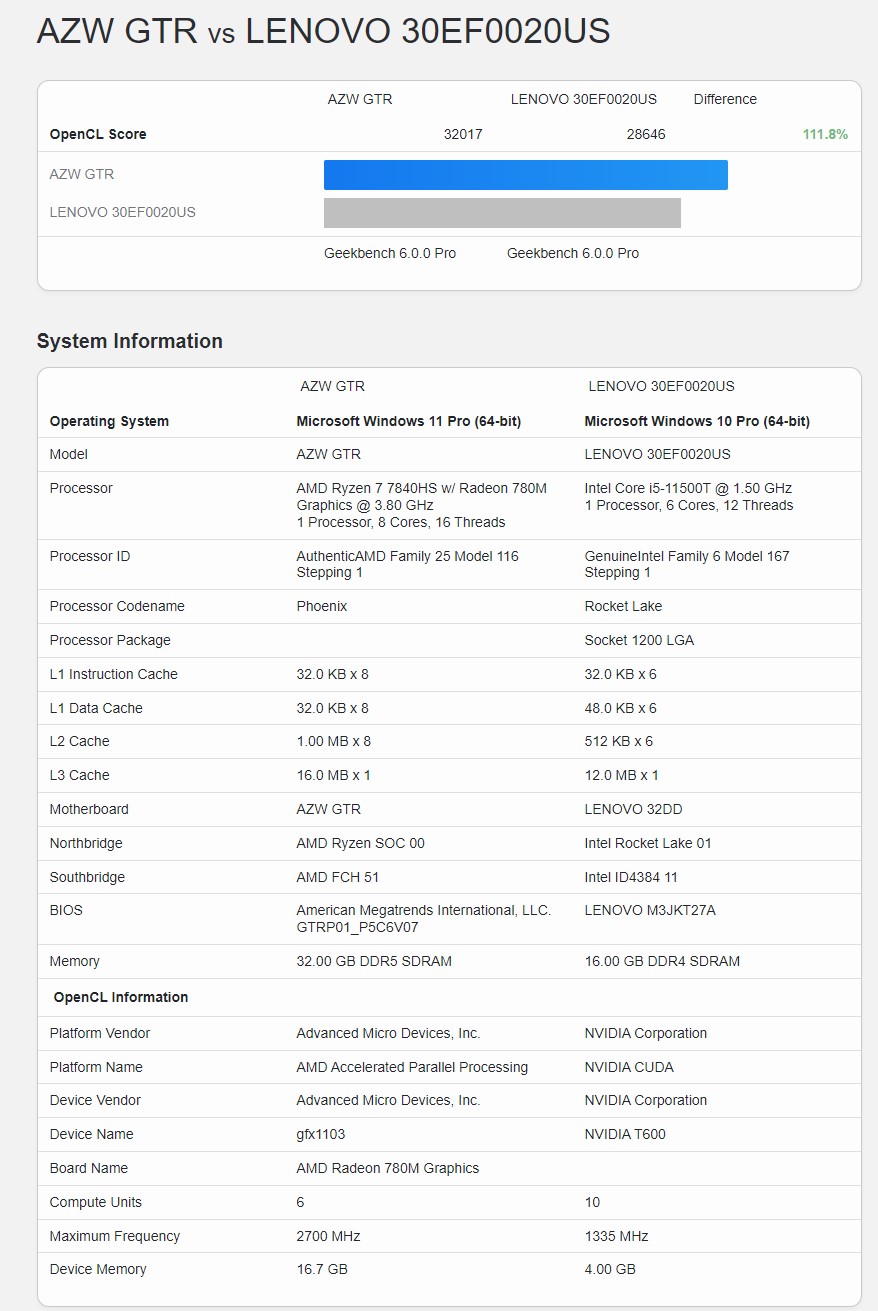878x1311 pixels.
Task: Click the Phoenix processor codename
Action: [x=322, y=606]
